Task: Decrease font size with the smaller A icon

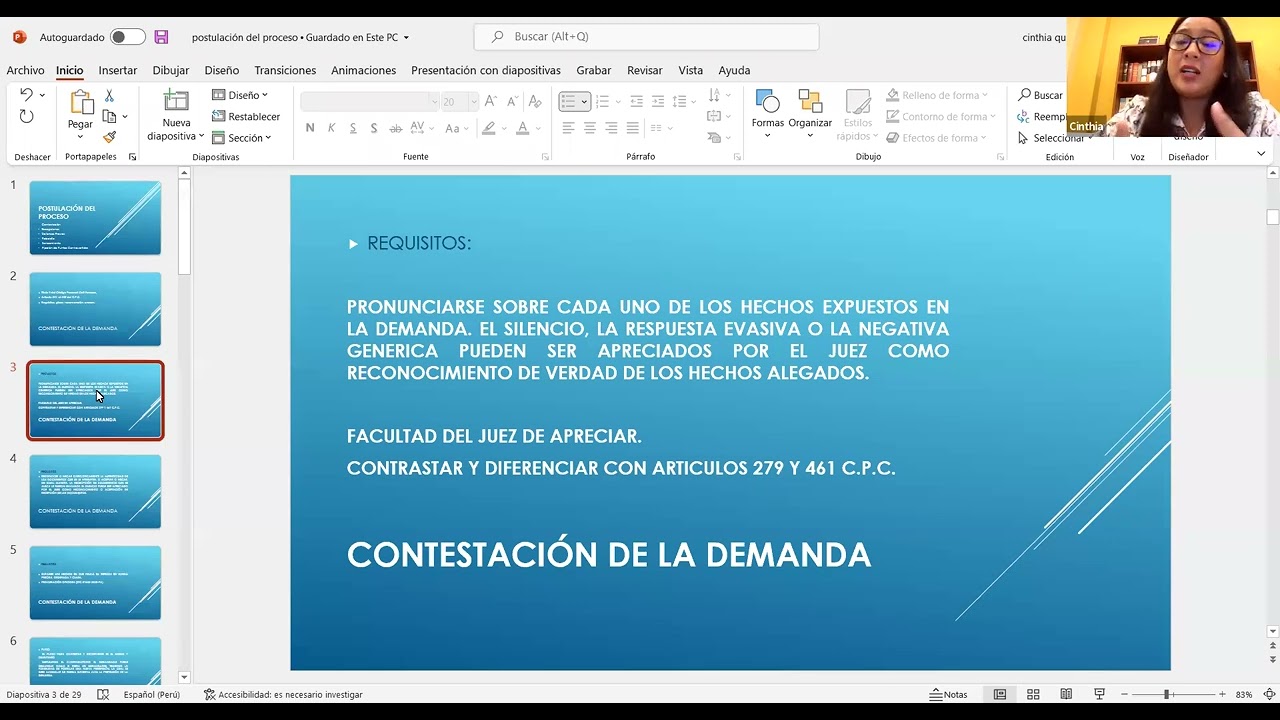Action: pyautogui.click(x=512, y=101)
